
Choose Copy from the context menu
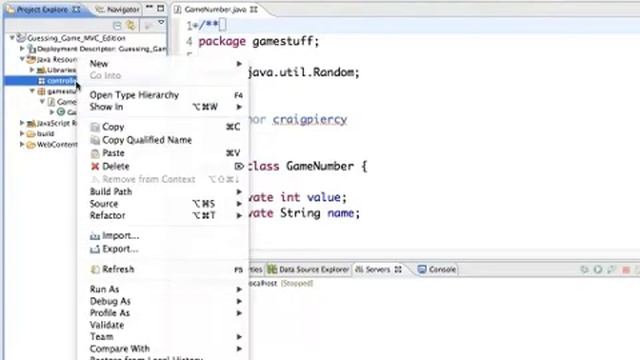pyautogui.click(x=163, y=127)
